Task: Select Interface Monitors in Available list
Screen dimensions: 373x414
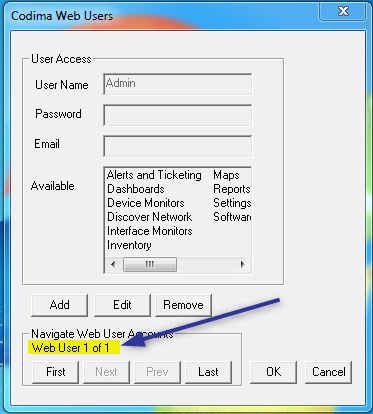Action: (150, 231)
